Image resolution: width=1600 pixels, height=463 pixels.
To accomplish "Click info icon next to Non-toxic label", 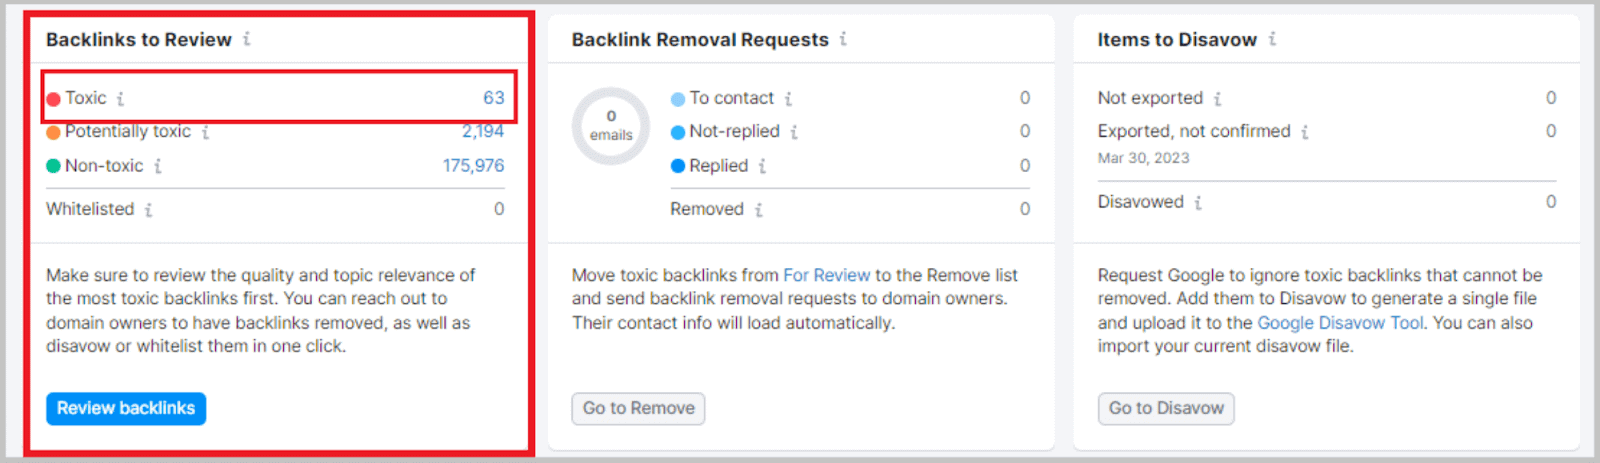I will click(157, 166).
